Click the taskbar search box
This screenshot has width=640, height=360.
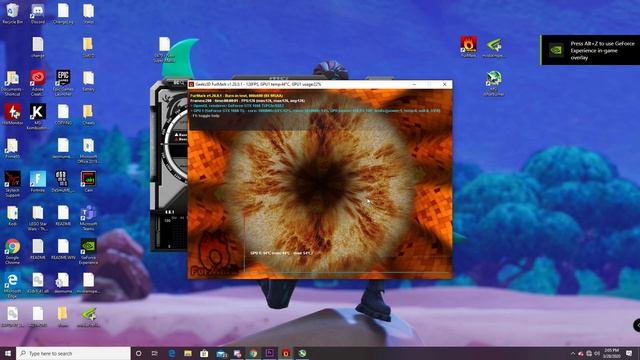tap(73, 353)
